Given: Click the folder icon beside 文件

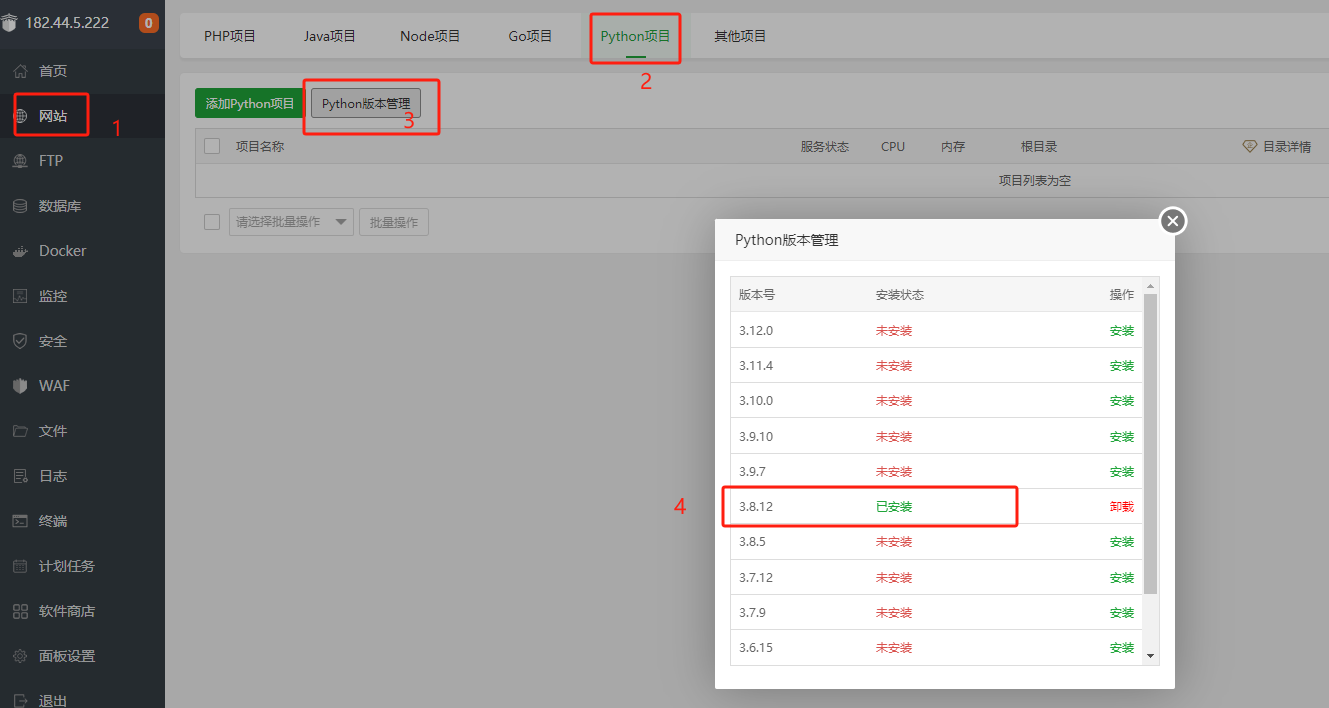Looking at the screenshot, I should point(20,431).
